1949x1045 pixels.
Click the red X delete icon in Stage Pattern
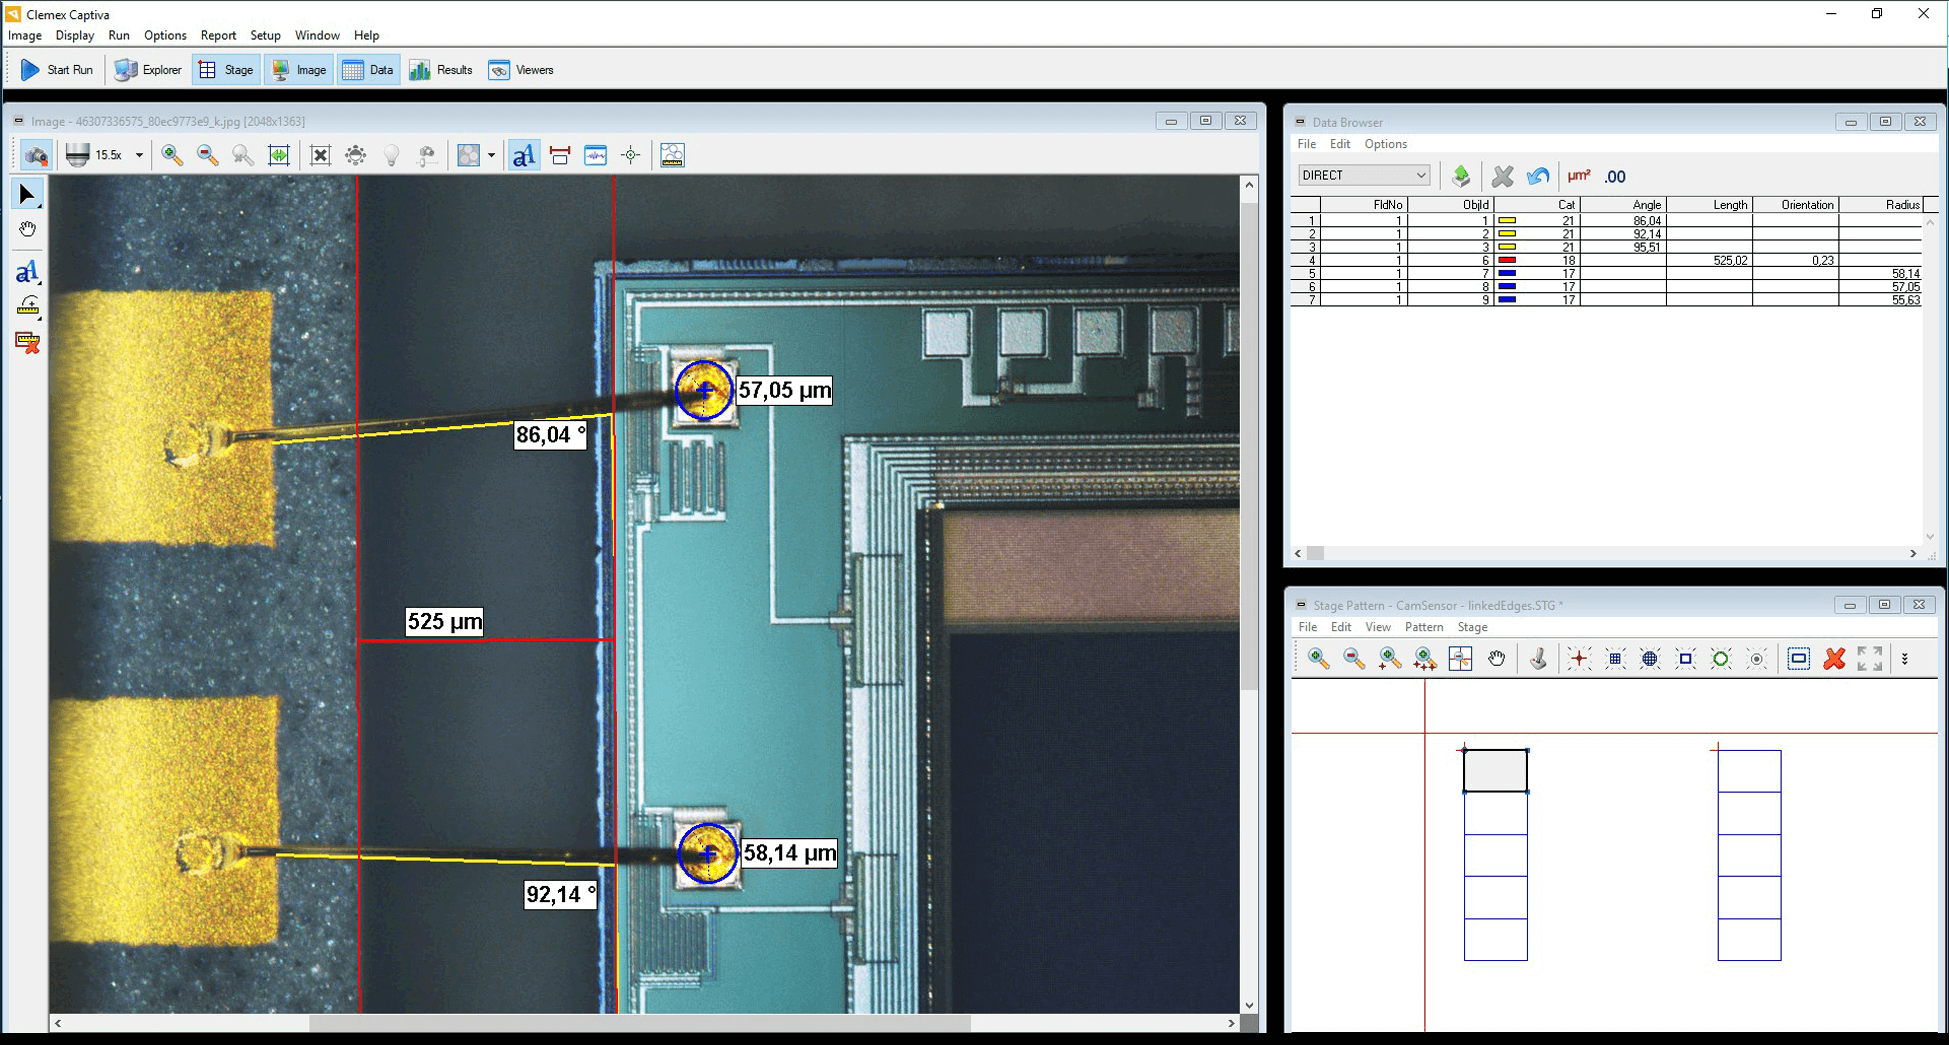1834,659
